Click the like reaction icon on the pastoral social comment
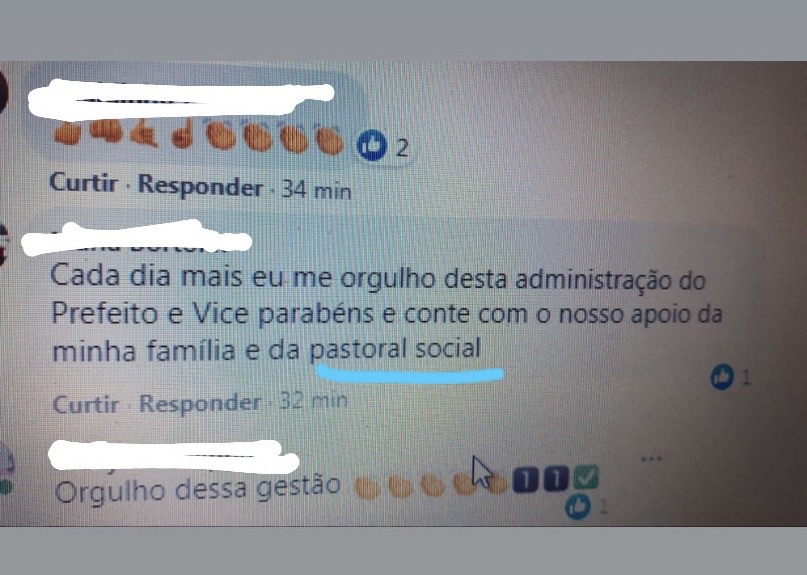 [722, 377]
